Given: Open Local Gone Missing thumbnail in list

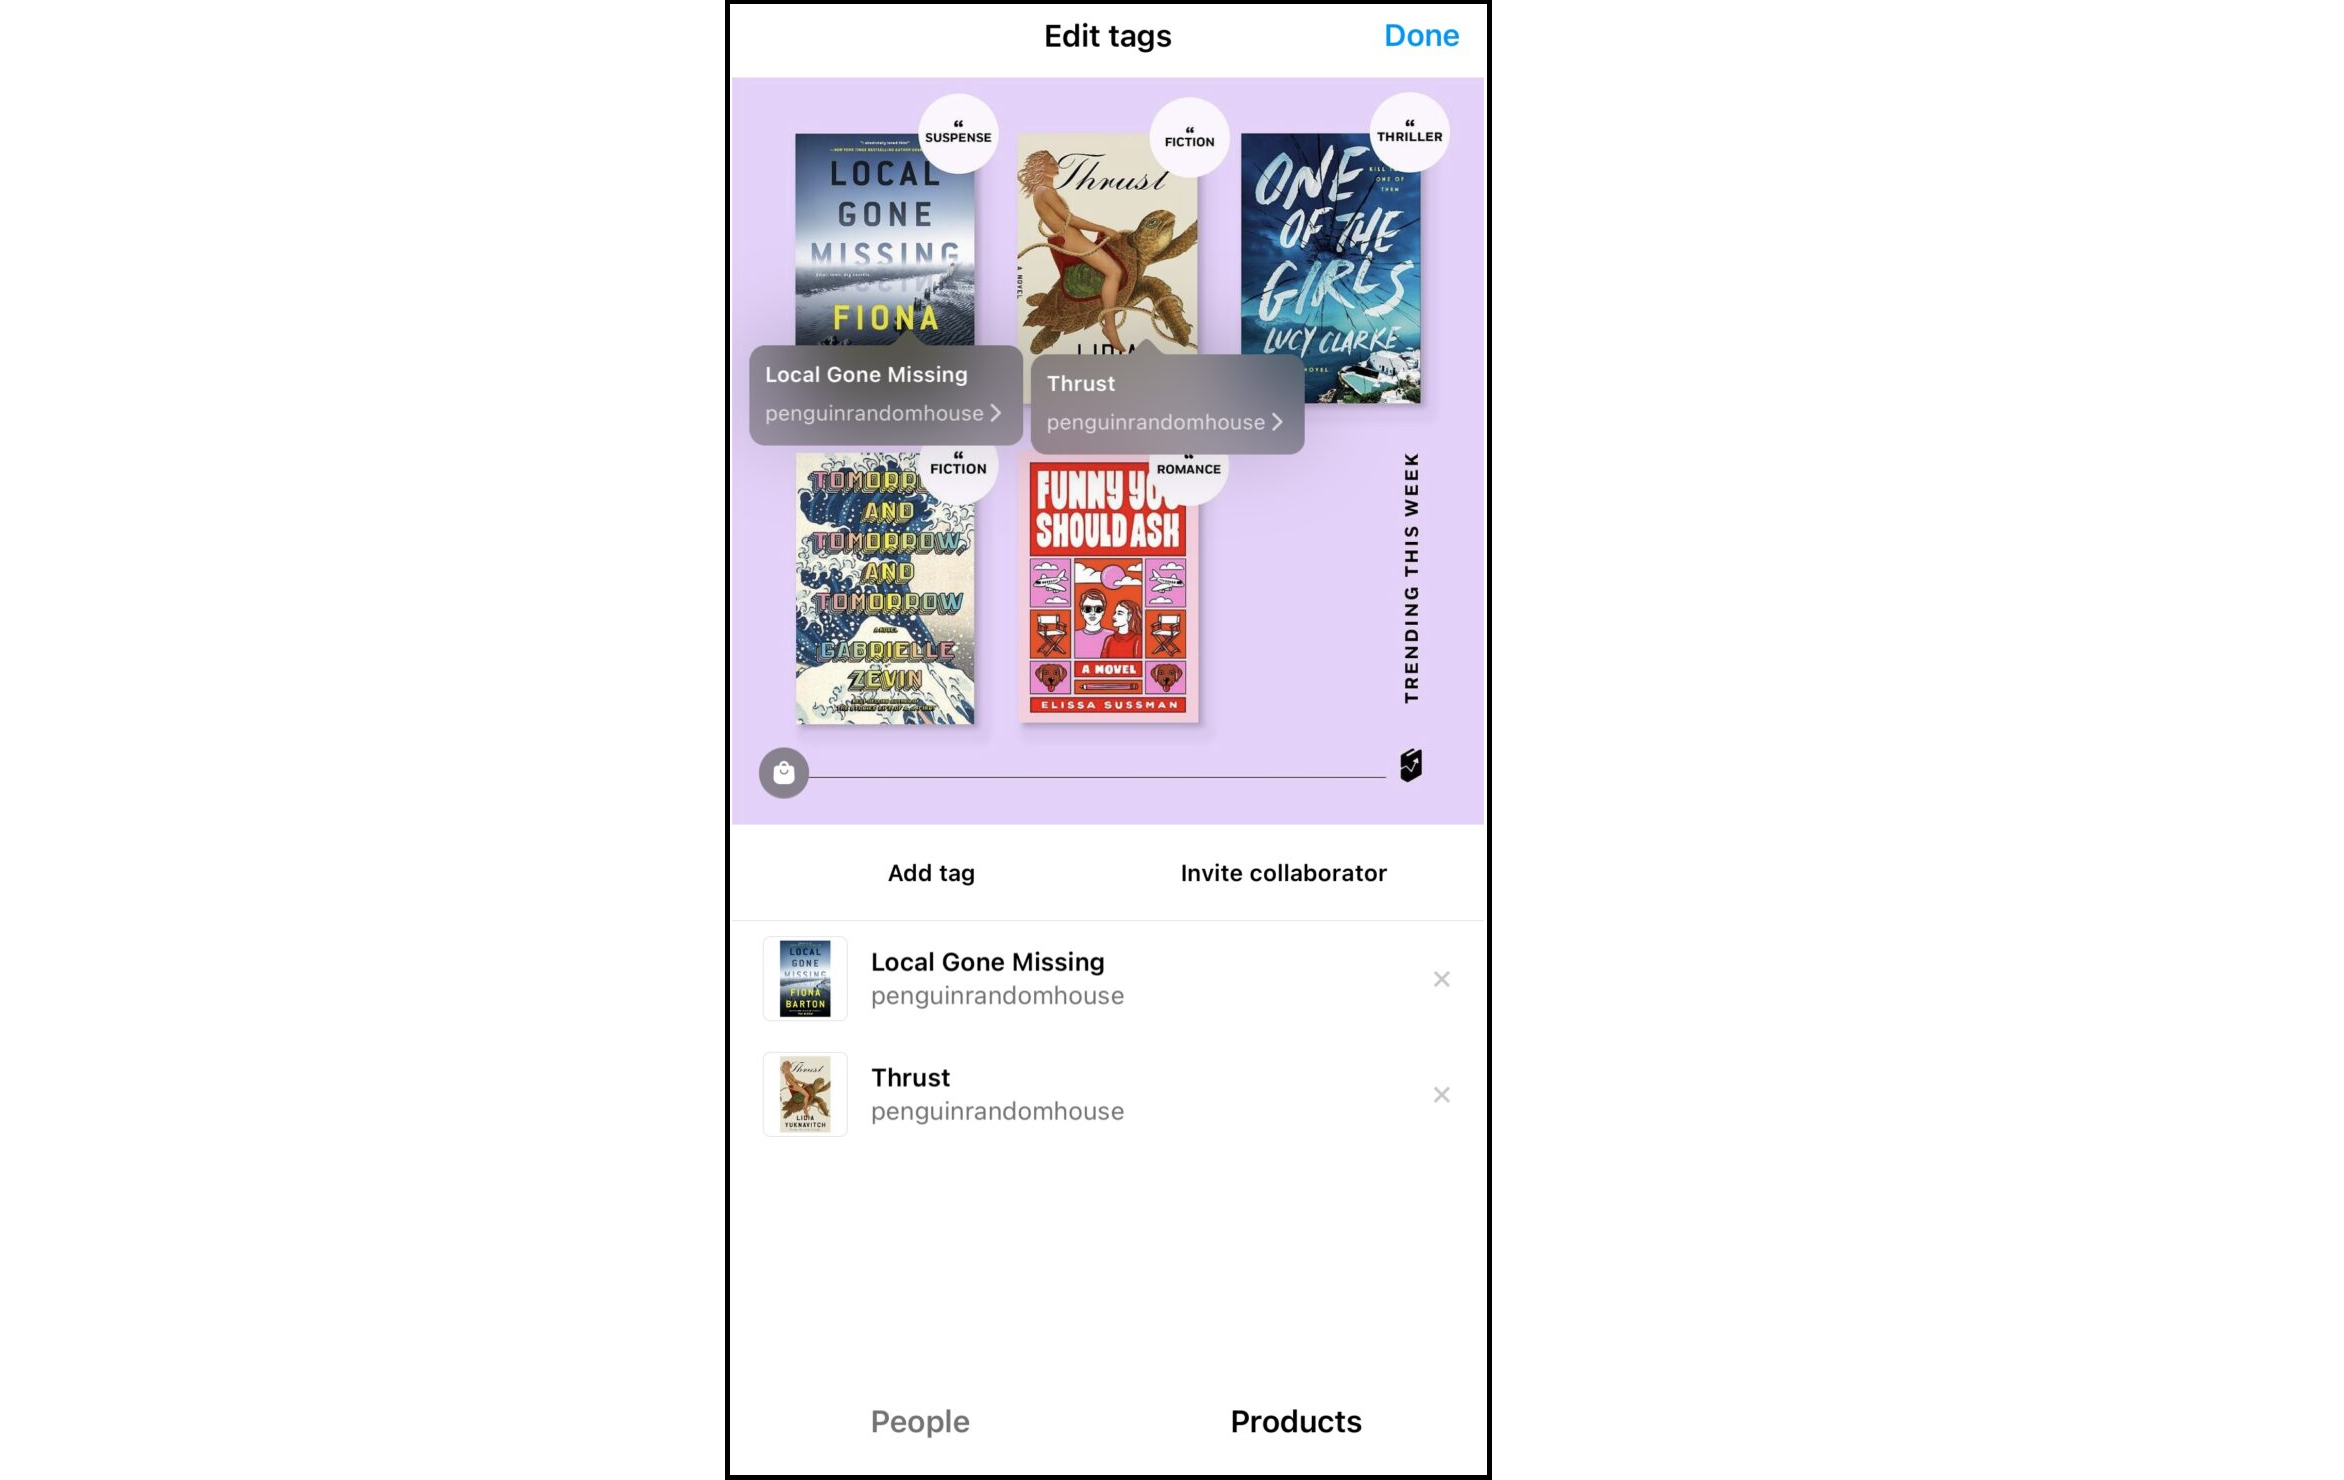Looking at the screenshot, I should click(x=805, y=979).
